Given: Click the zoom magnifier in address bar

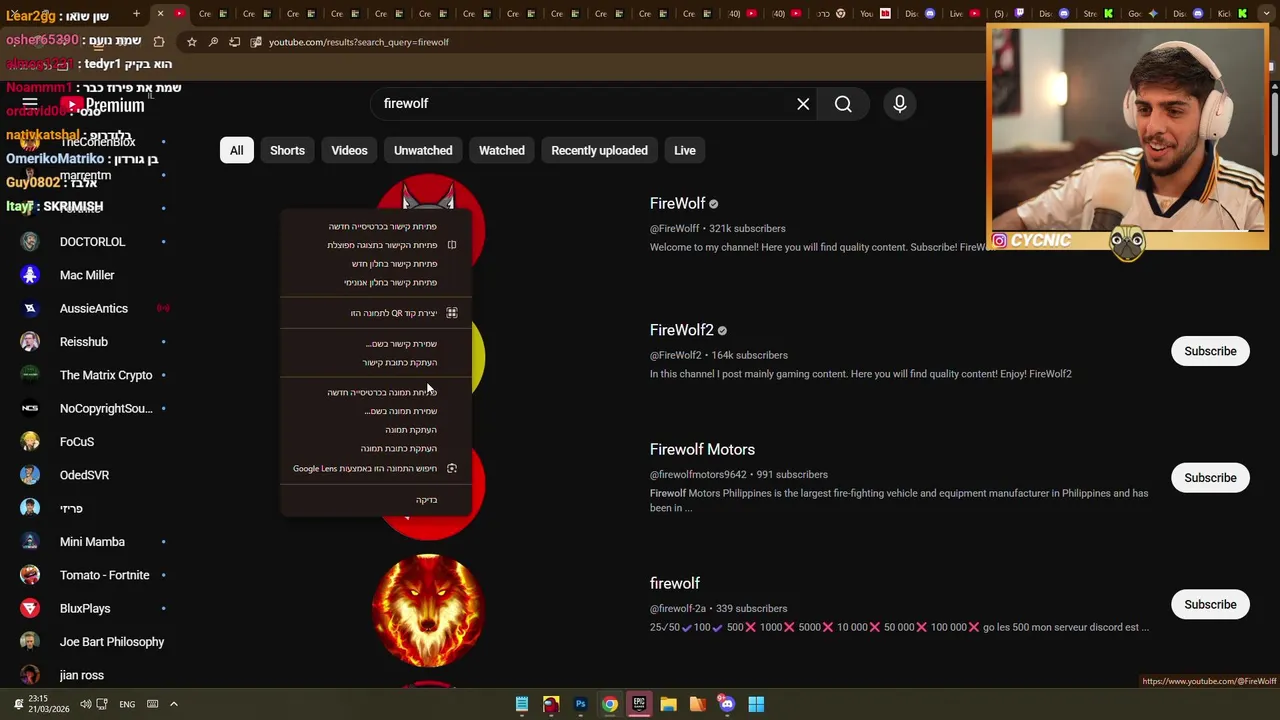Looking at the screenshot, I should [x=213, y=42].
